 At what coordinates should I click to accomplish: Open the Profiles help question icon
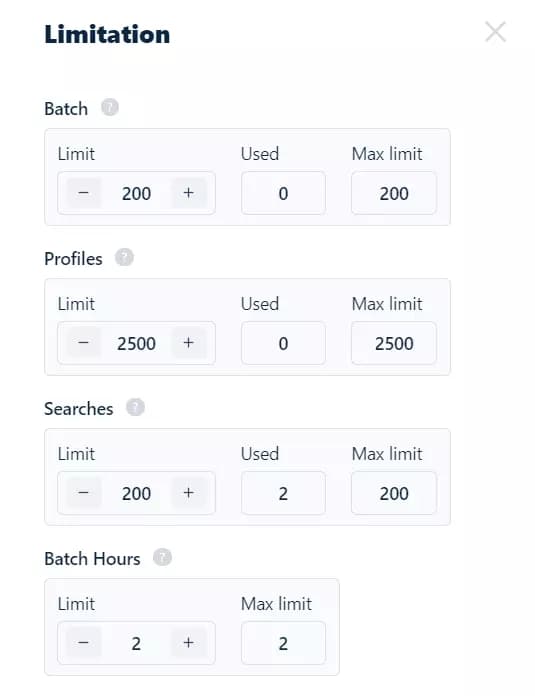(124, 257)
